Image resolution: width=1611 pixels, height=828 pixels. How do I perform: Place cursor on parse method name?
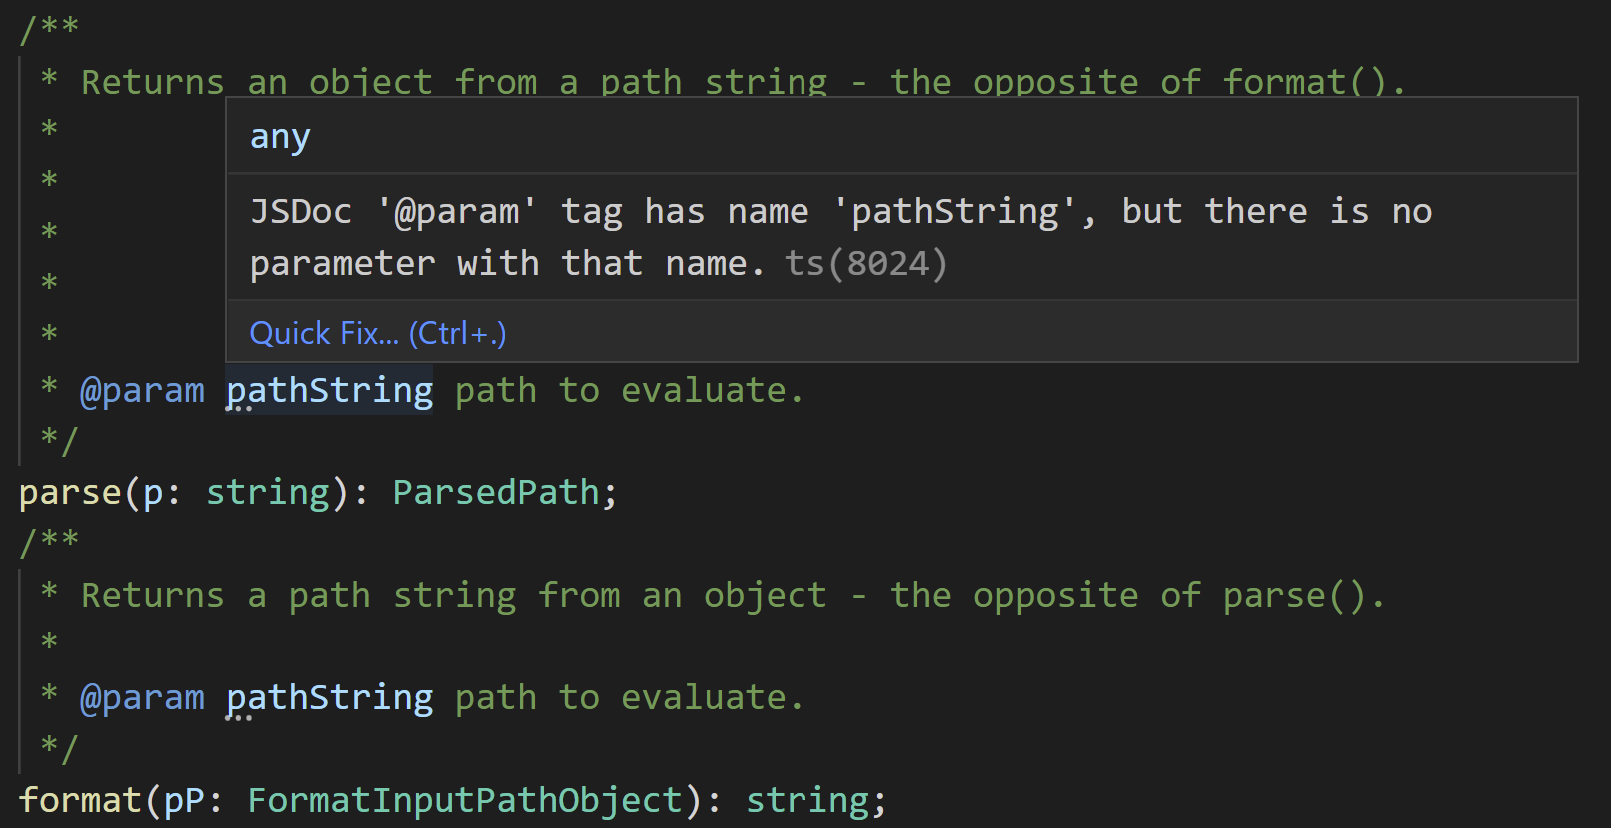pos(70,493)
